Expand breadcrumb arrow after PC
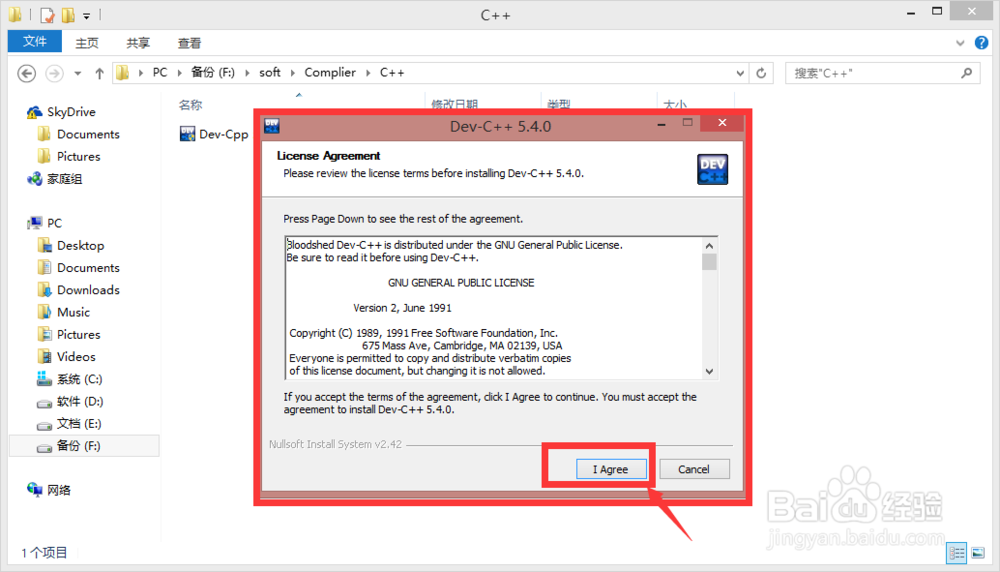This screenshot has height=572, width=1000. point(179,73)
